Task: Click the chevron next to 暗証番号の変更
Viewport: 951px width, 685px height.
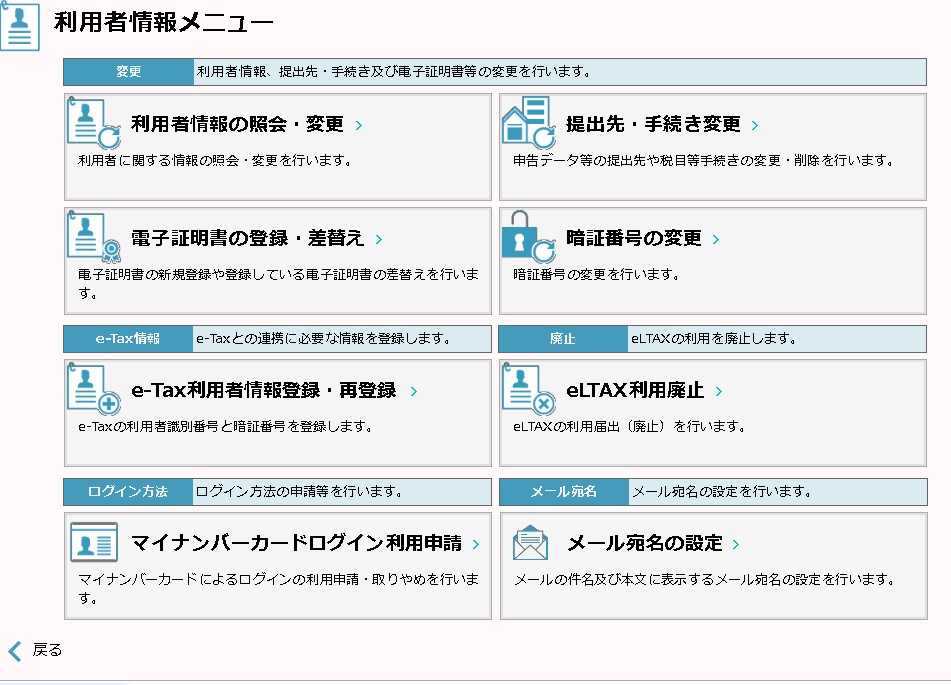Action: click(716, 240)
